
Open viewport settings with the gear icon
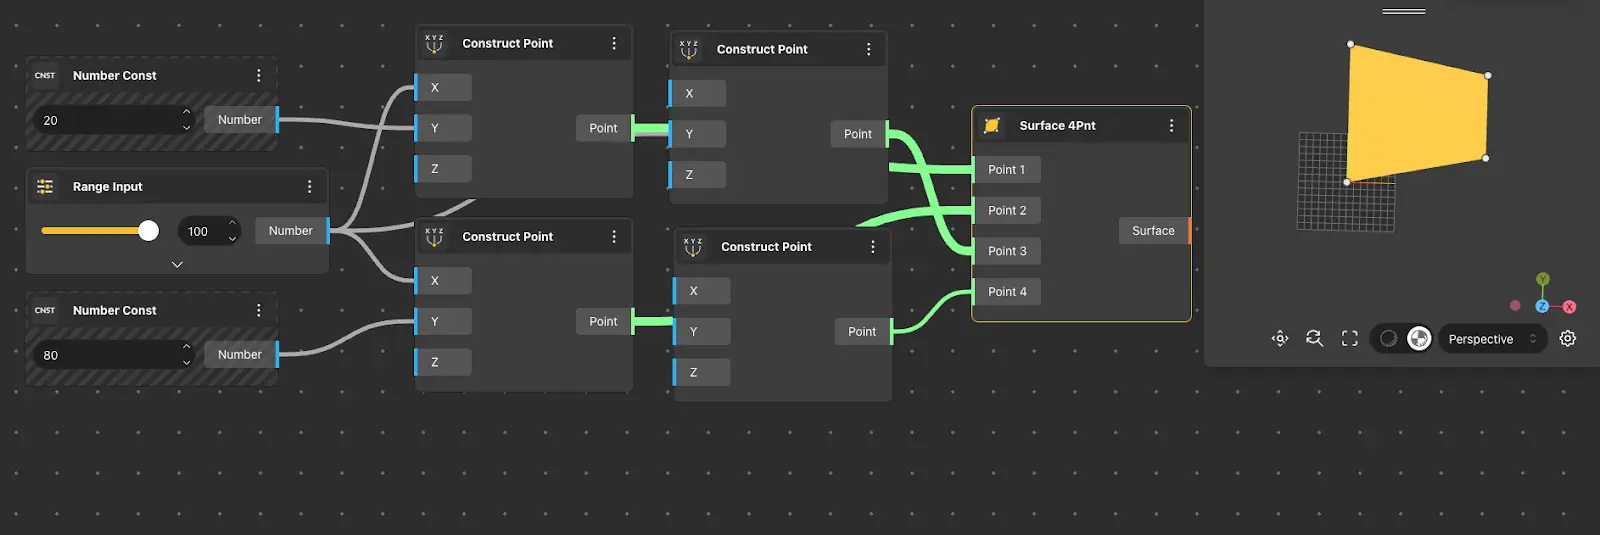tap(1567, 339)
